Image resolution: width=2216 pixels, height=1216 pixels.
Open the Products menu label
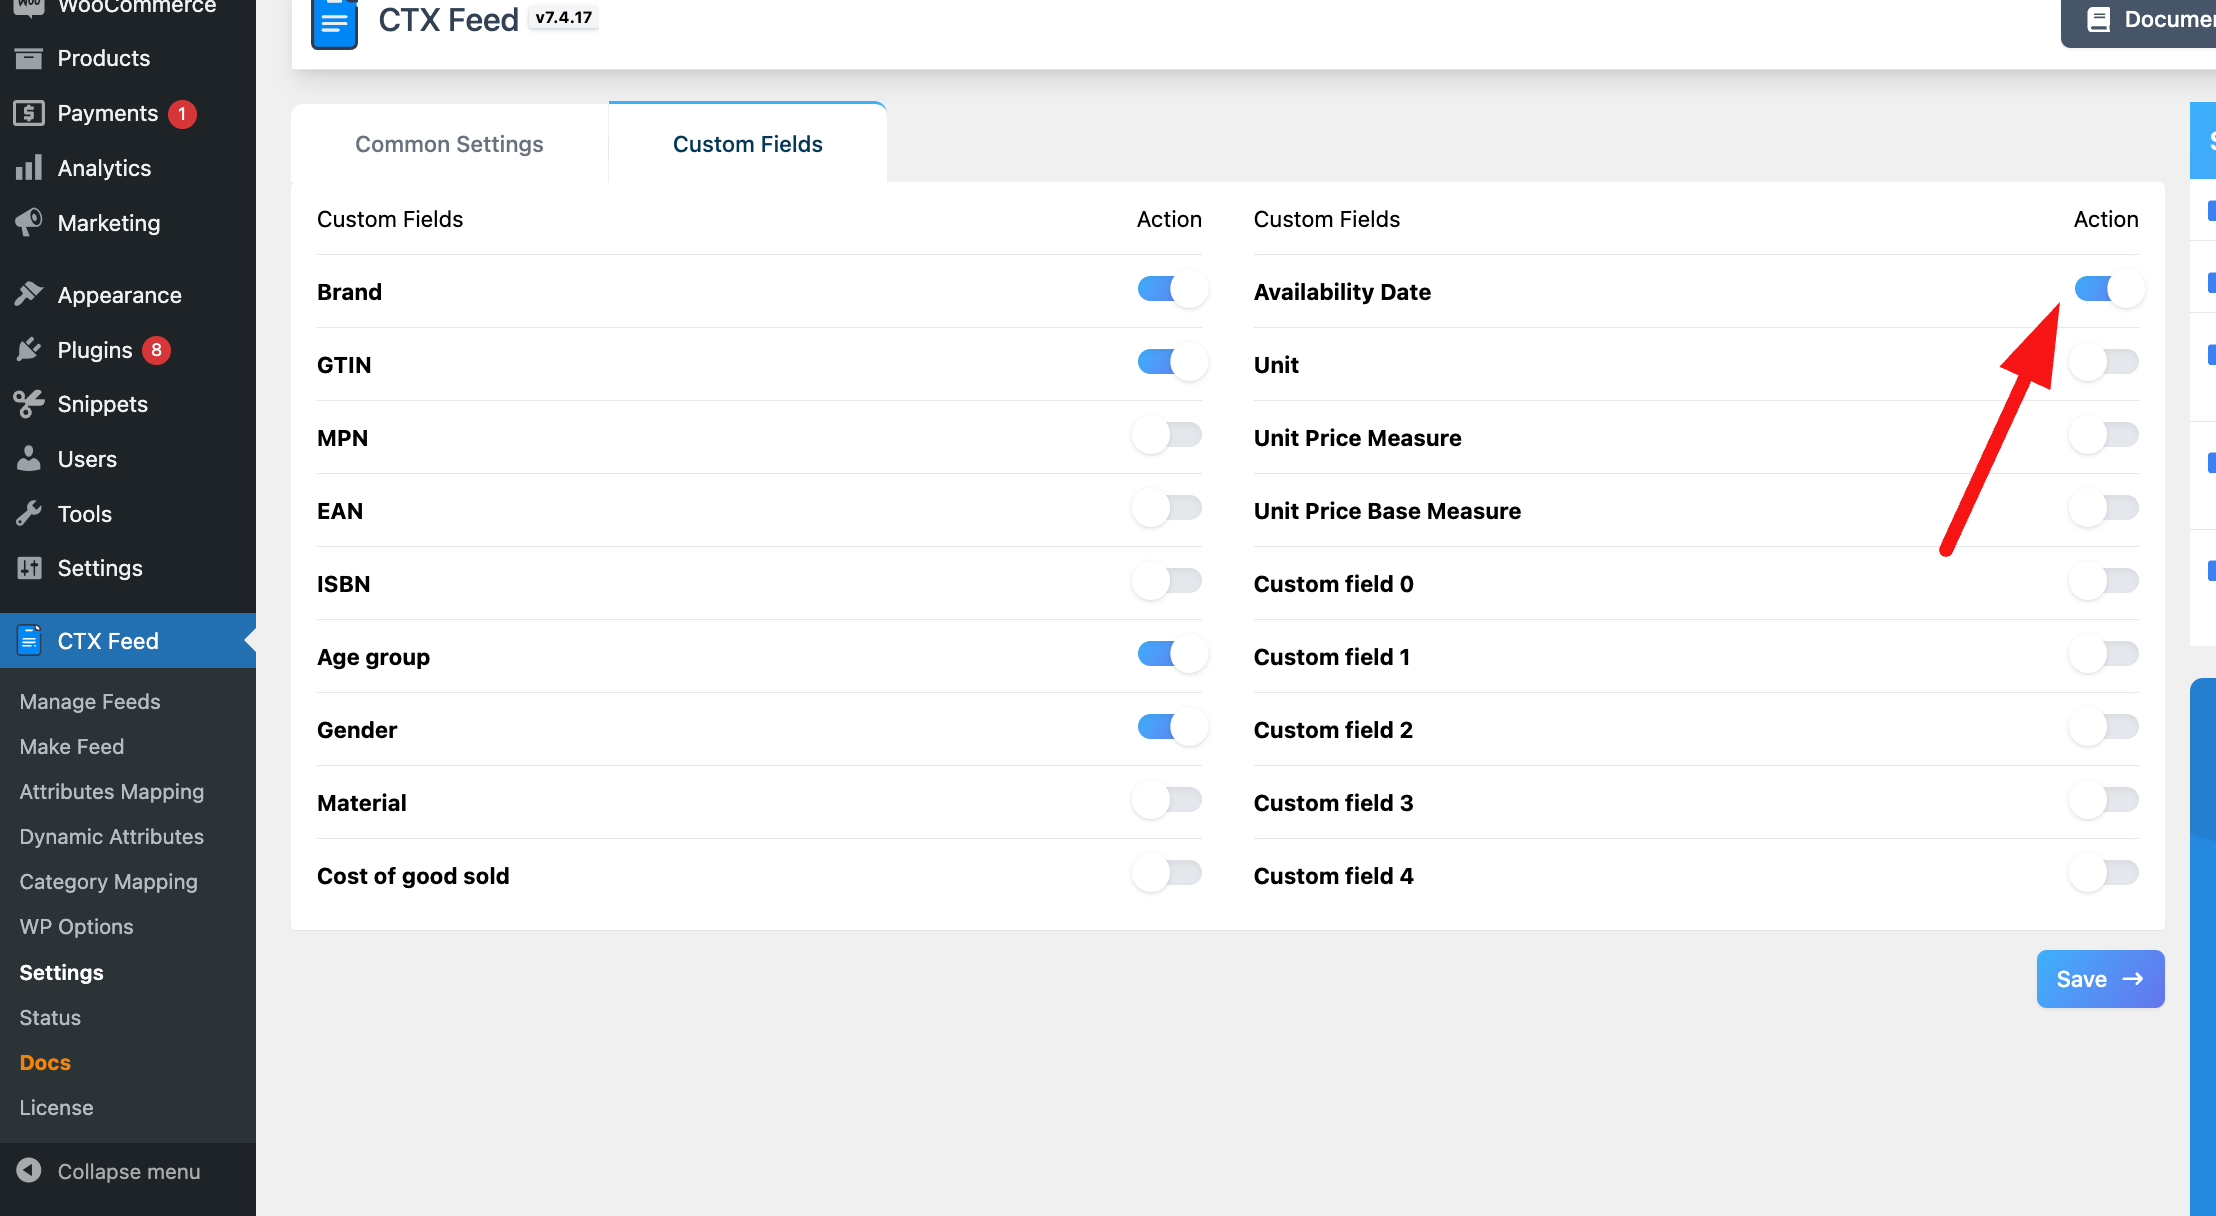click(x=104, y=58)
